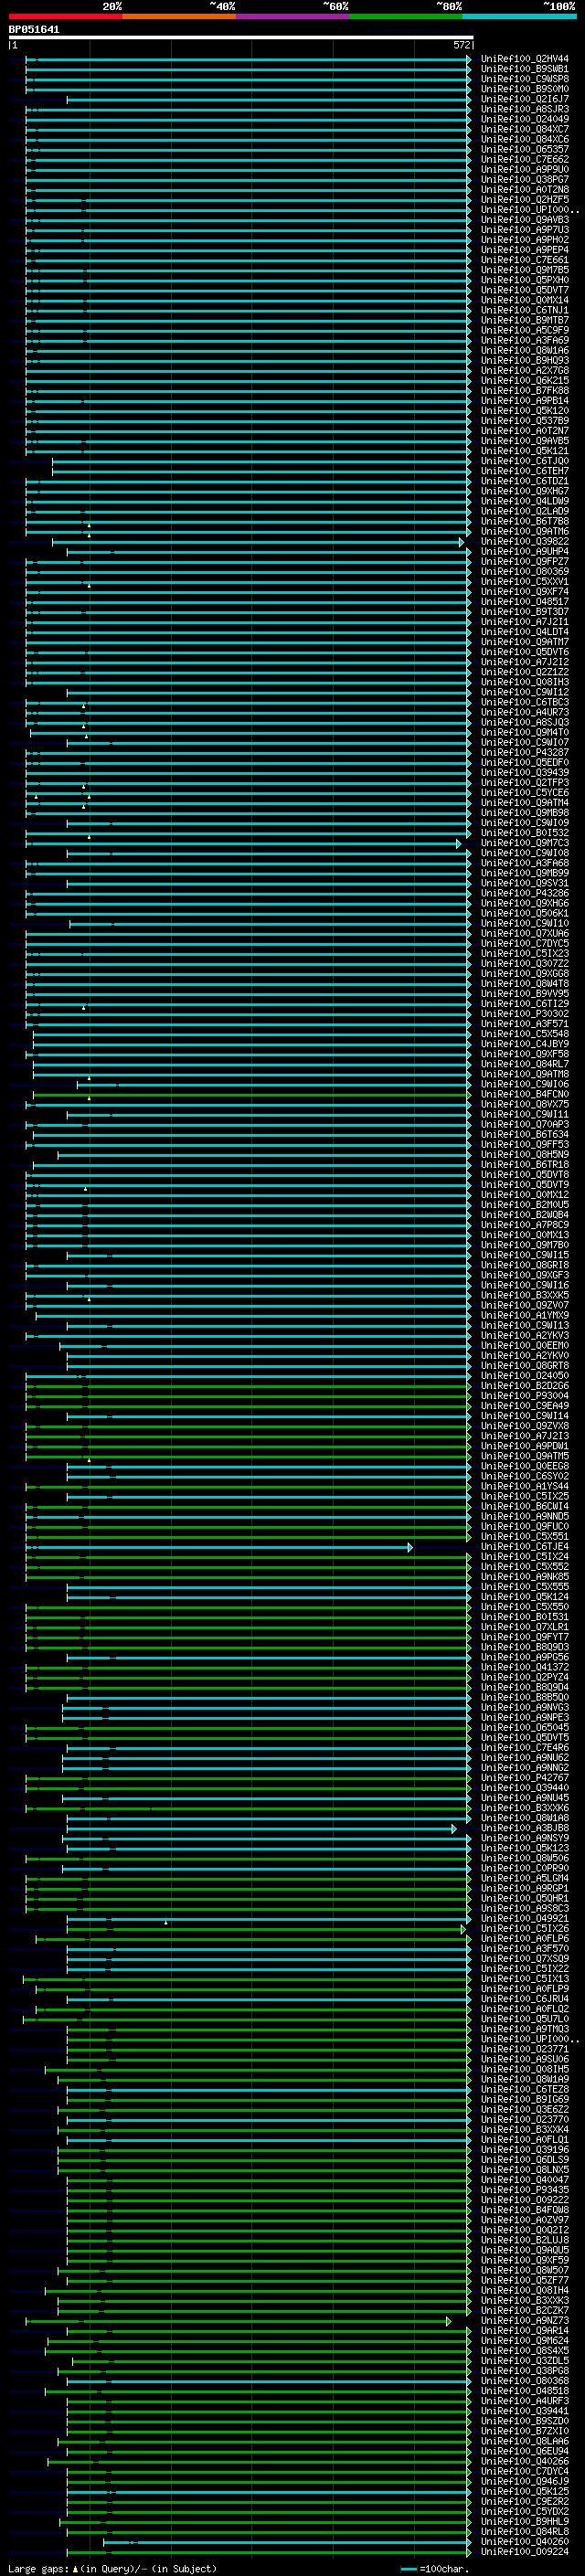Open hit UniRef100_A4URF3
The image size is (585, 2576).
click(x=525, y=2401)
